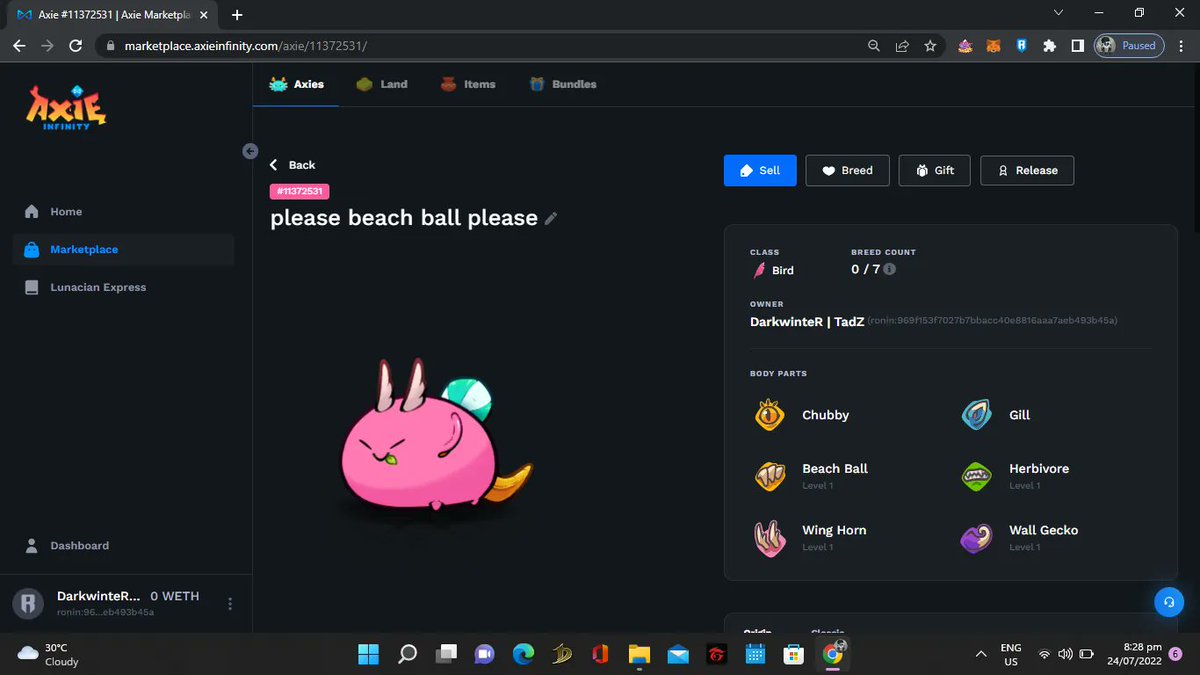Click the Herbivore mouth part icon
Screen dimensions: 1200x675
tap(976, 476)
